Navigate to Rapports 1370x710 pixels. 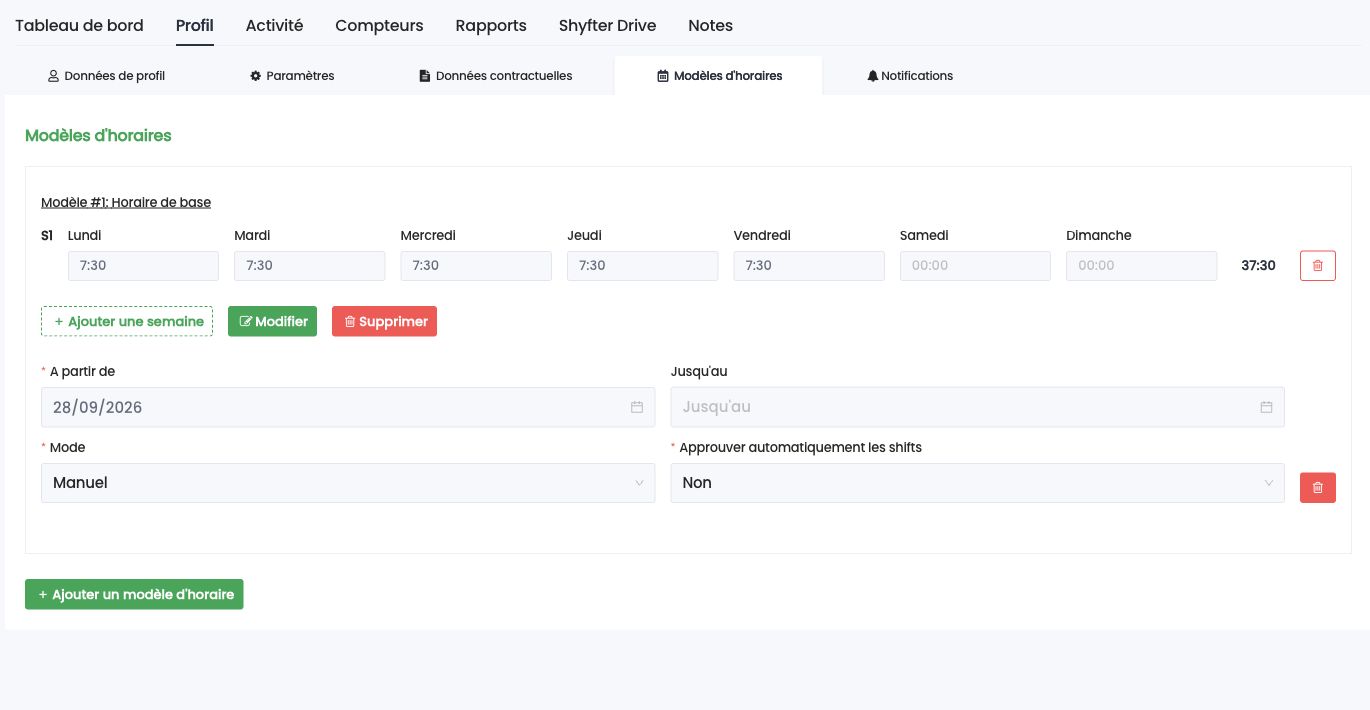[491, 26]
